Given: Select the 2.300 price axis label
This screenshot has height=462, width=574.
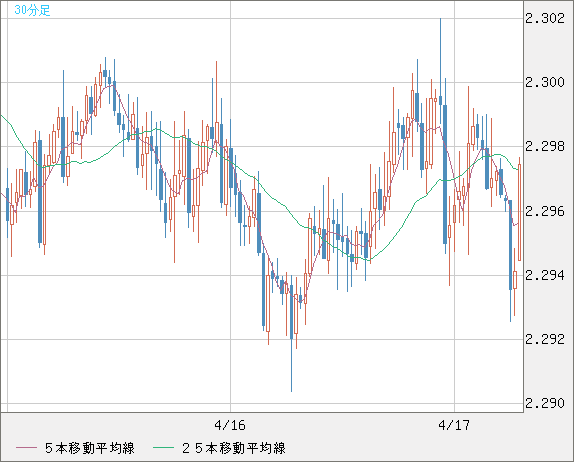Looking at the screenshot, I should tap(545, 82).
